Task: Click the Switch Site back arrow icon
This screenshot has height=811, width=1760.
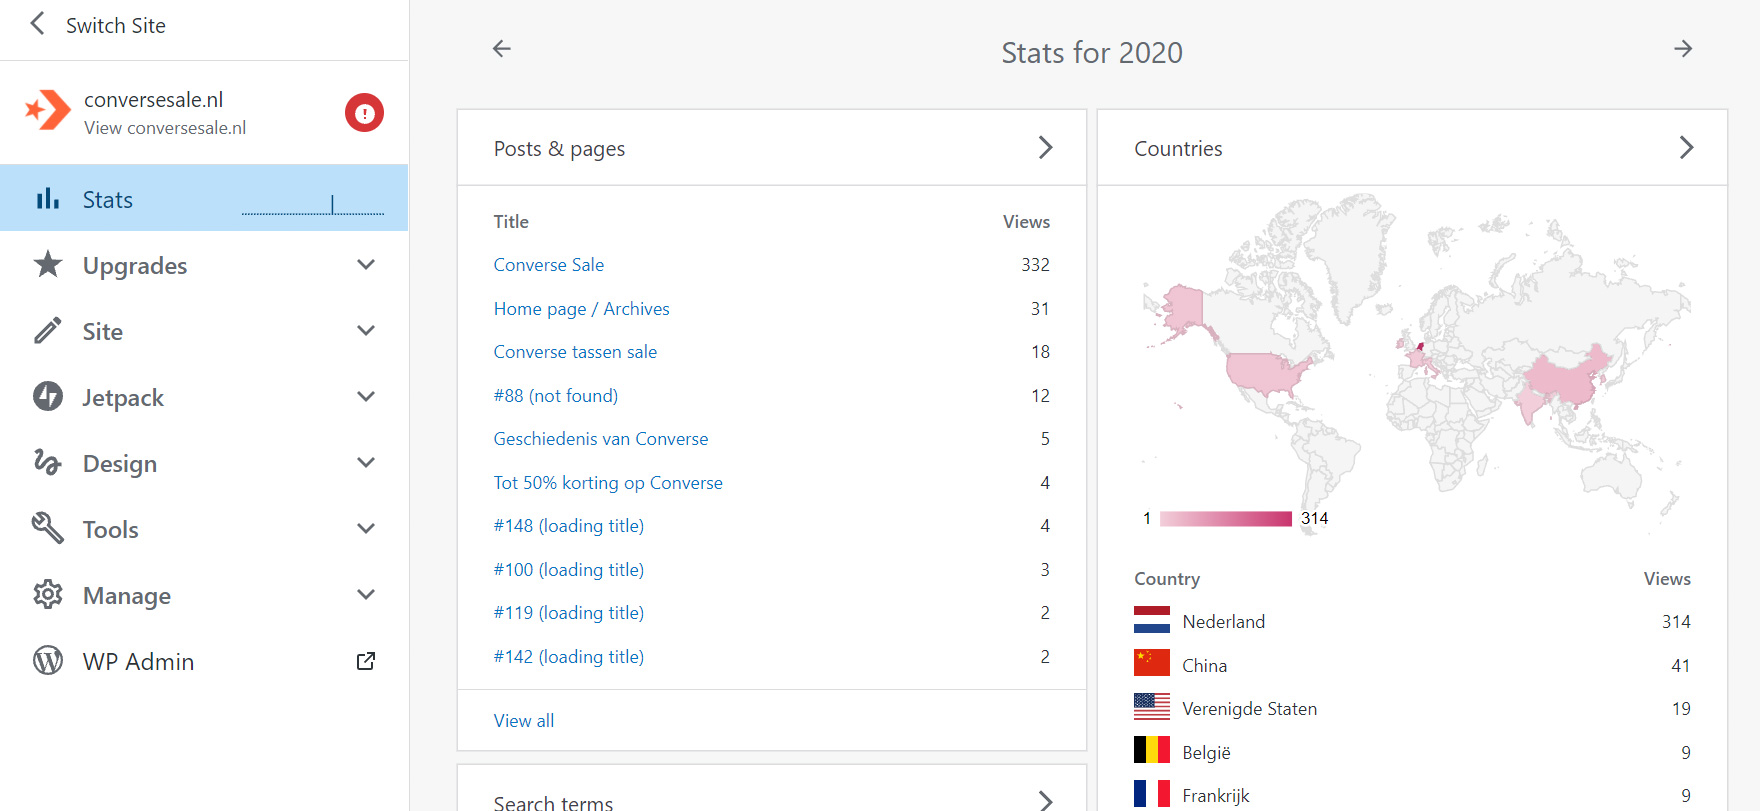Action: point(38,24)
